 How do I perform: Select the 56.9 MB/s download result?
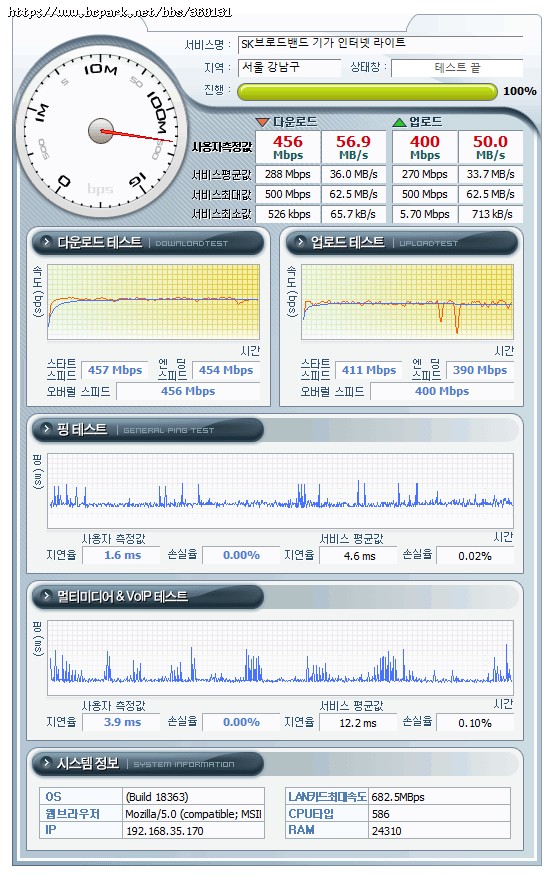point(353,147)
